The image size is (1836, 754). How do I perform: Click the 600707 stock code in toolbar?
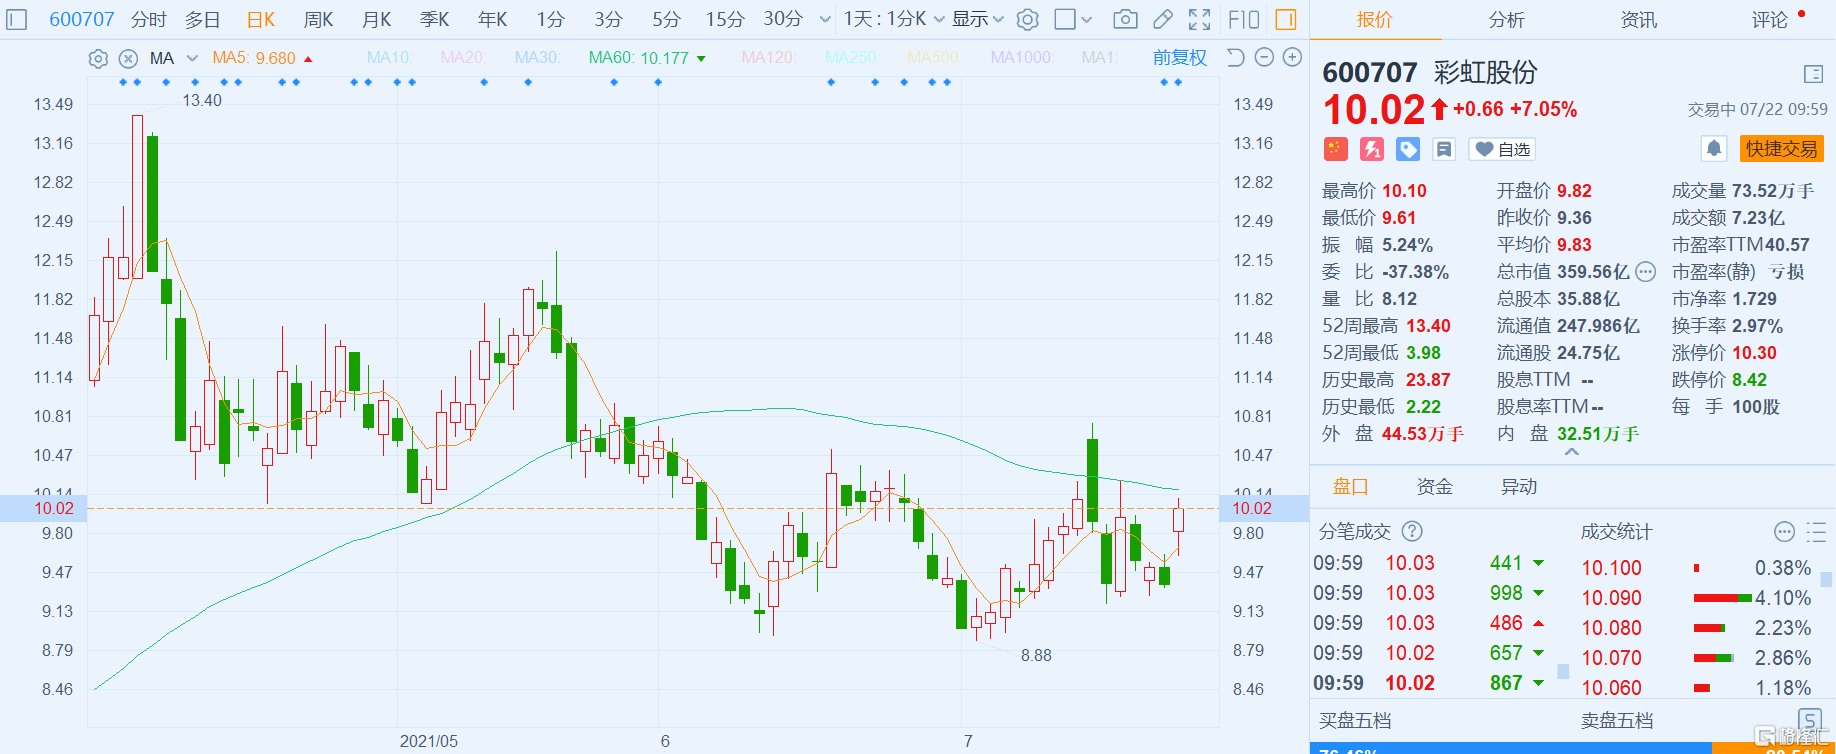82,19
